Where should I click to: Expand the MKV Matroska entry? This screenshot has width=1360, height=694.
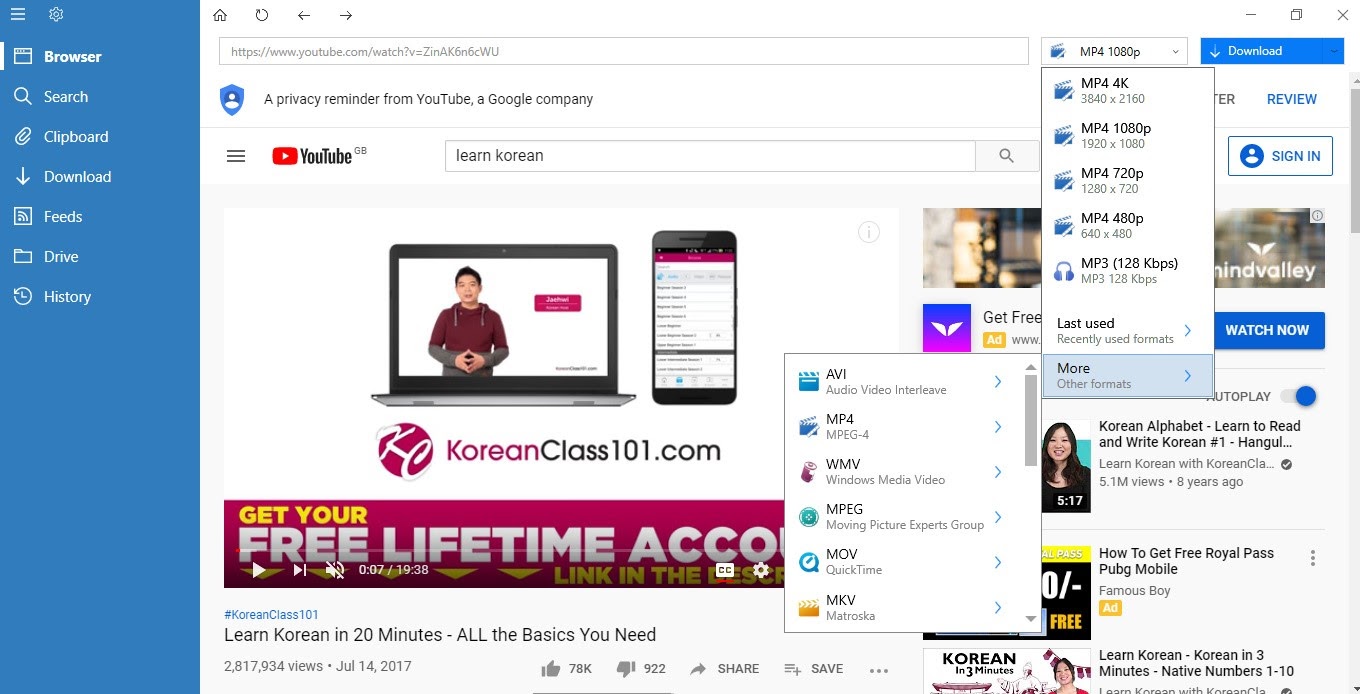tap(904, 607)
